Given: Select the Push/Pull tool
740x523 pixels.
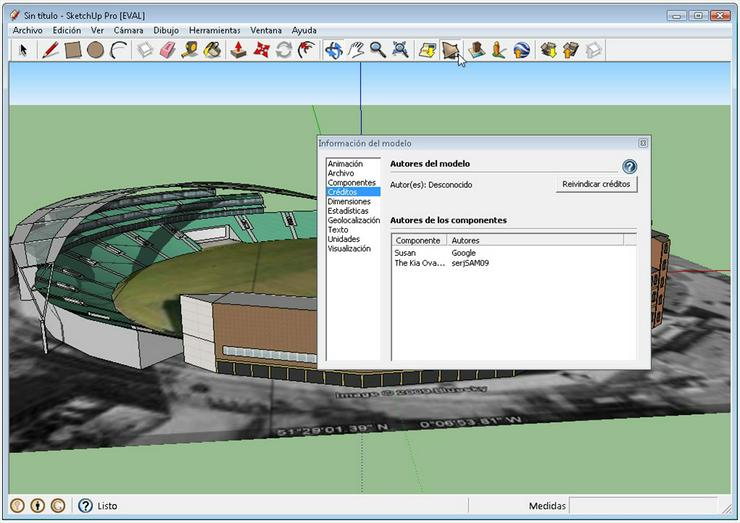Looking at the screenshot, I should tap(238, 50).
